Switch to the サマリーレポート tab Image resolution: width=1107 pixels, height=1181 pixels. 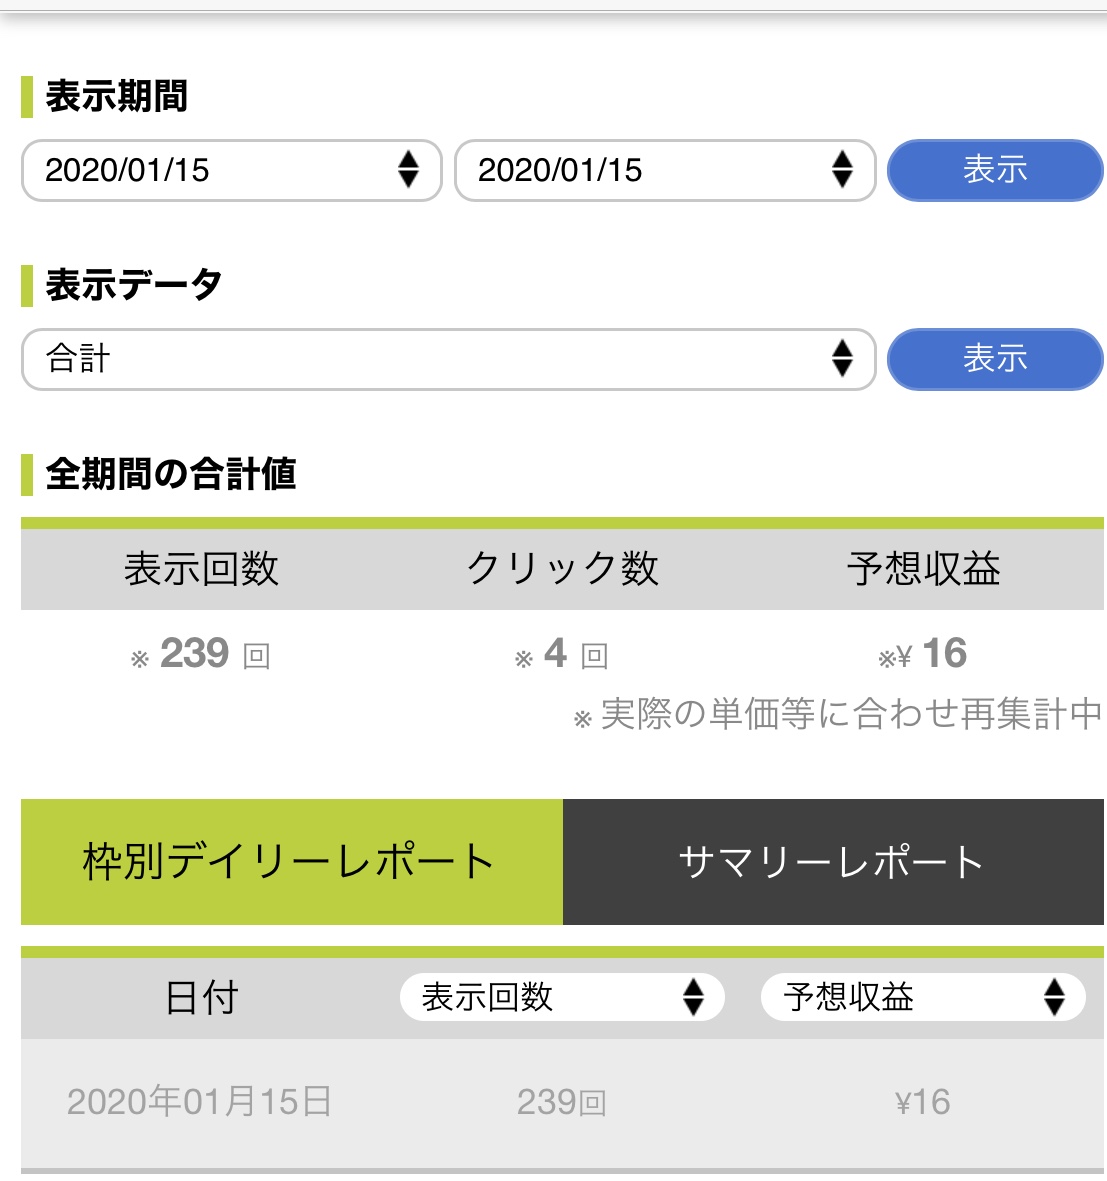[x=832, y=862]
